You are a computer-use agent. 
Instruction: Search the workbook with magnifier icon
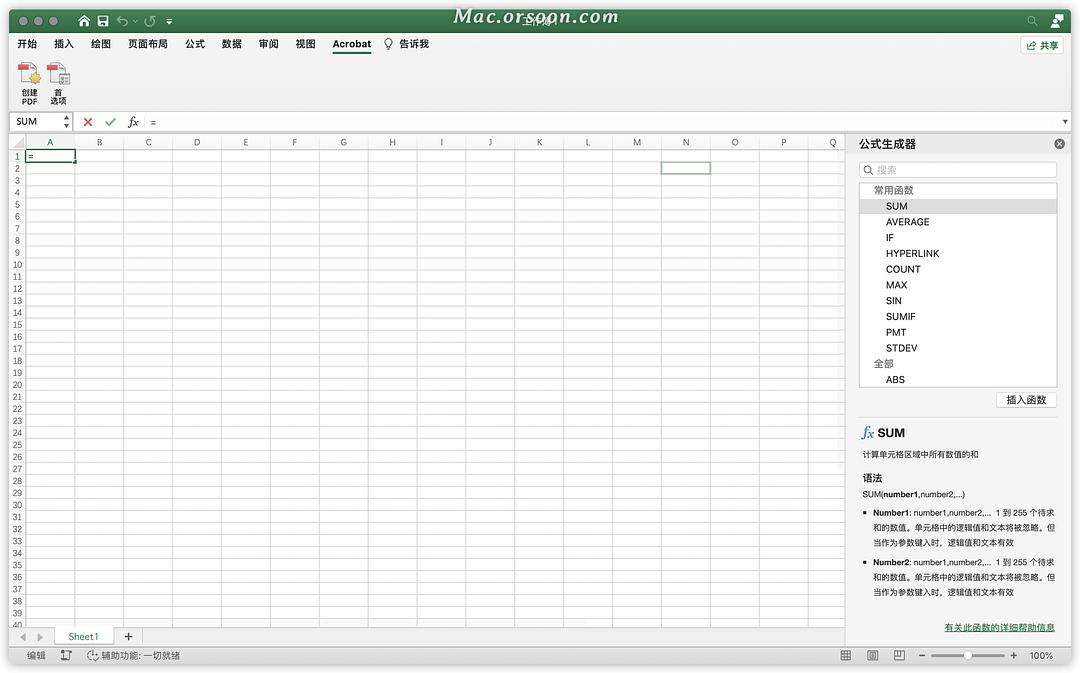coord(1032,21)
